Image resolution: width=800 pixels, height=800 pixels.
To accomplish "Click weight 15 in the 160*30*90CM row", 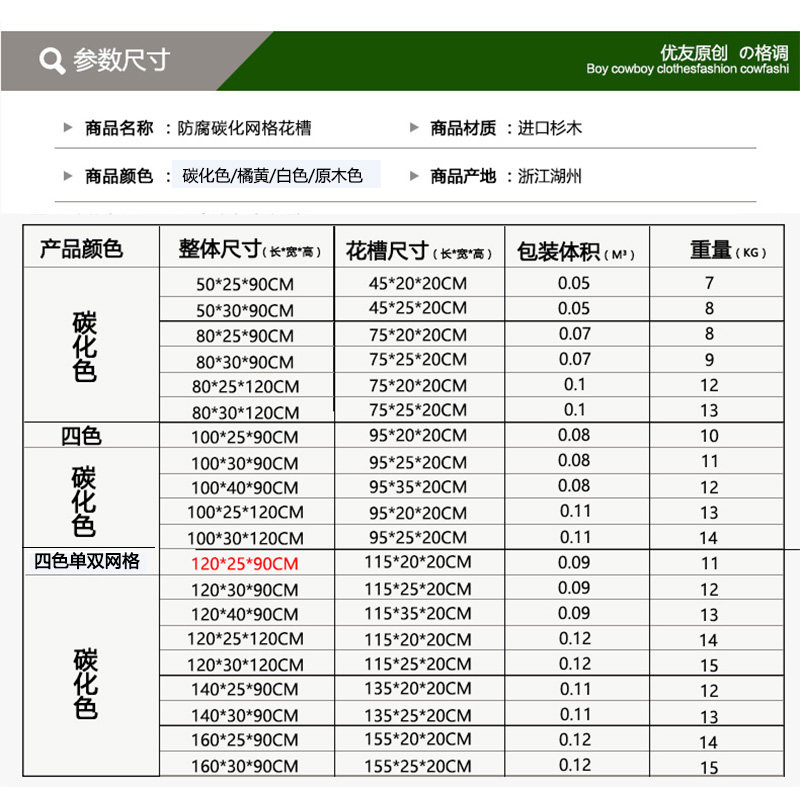I will (709, 767).
